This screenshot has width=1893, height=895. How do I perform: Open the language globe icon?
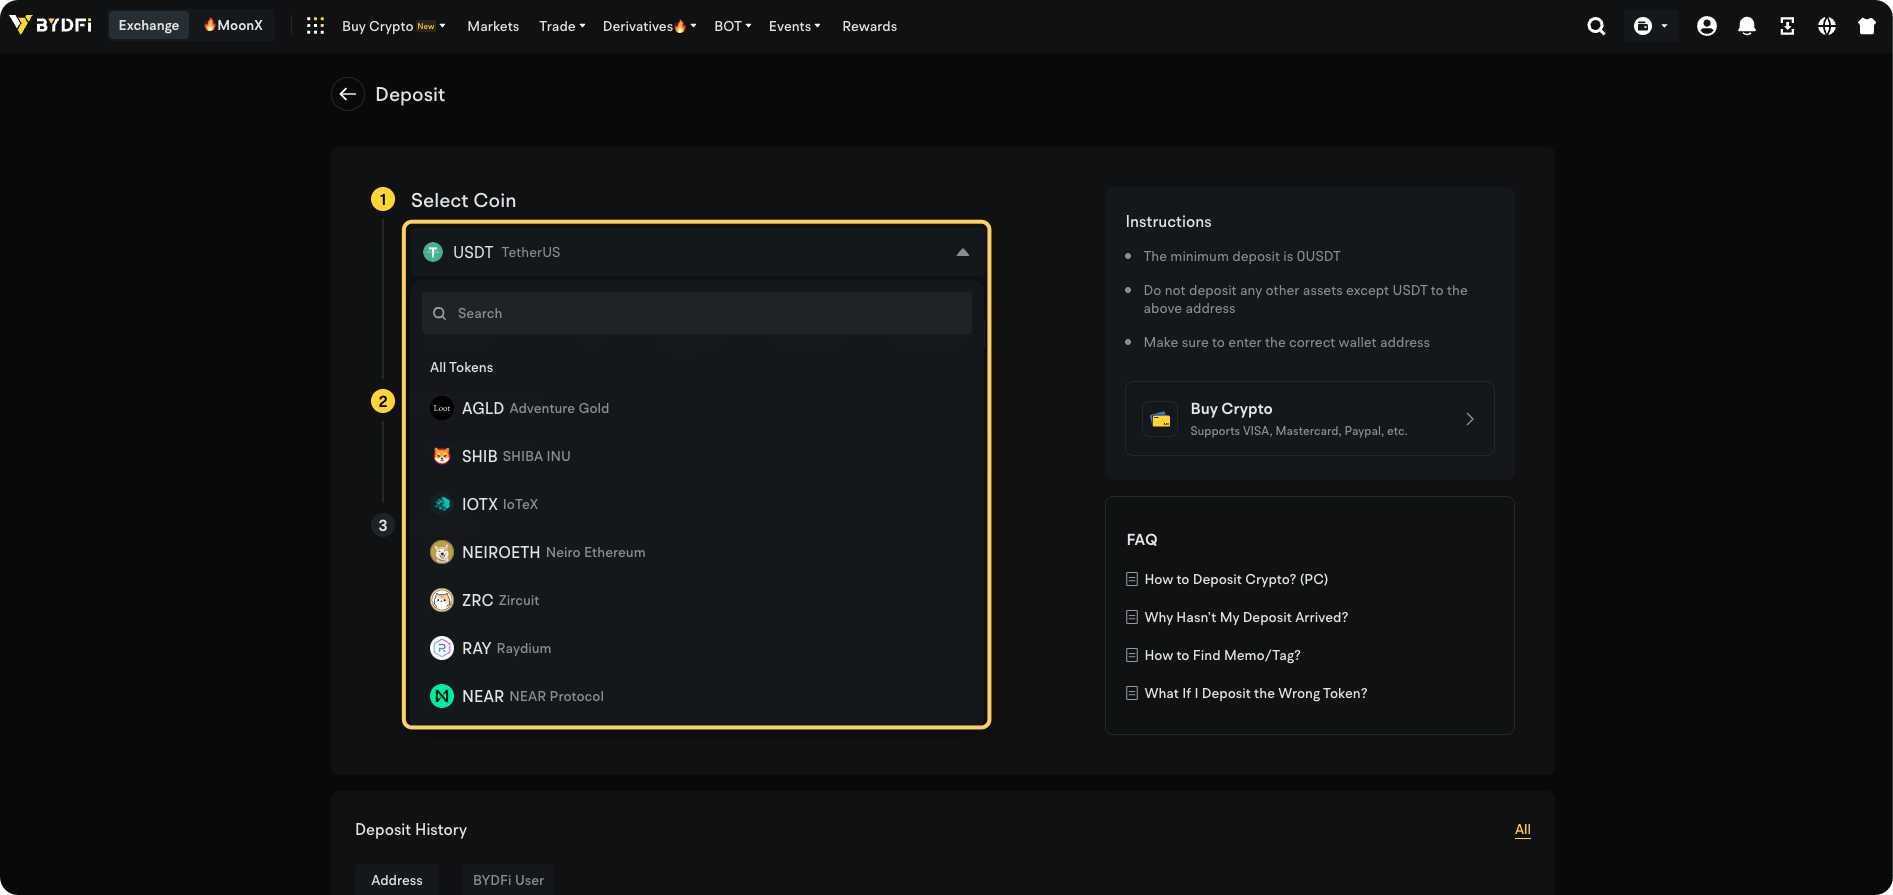coord(1826,26)
